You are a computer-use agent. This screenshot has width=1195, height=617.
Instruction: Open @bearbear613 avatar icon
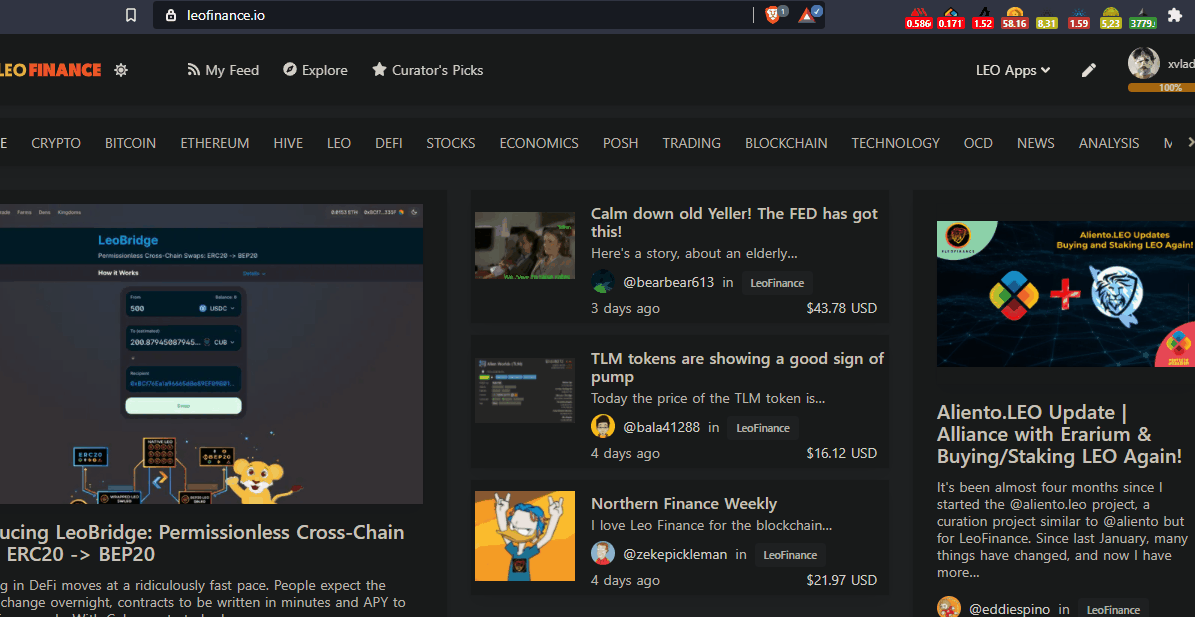tap(603, 282)
